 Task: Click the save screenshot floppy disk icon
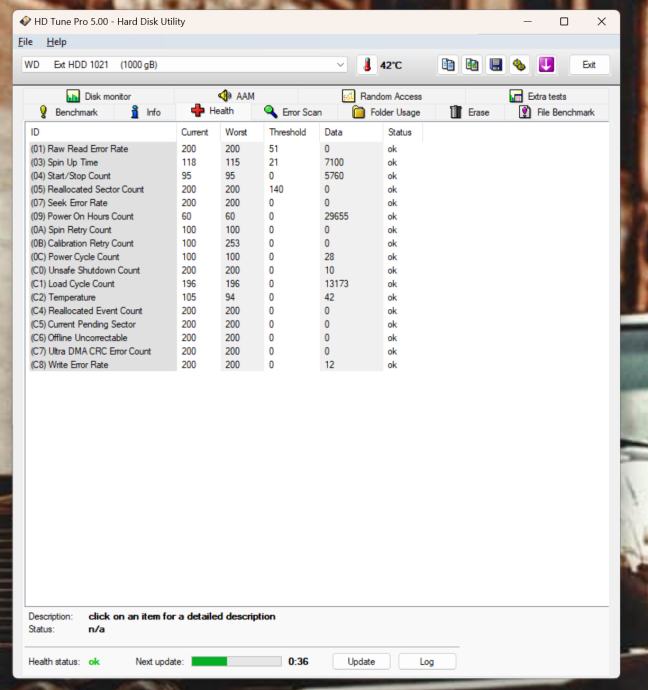point(496,65)
